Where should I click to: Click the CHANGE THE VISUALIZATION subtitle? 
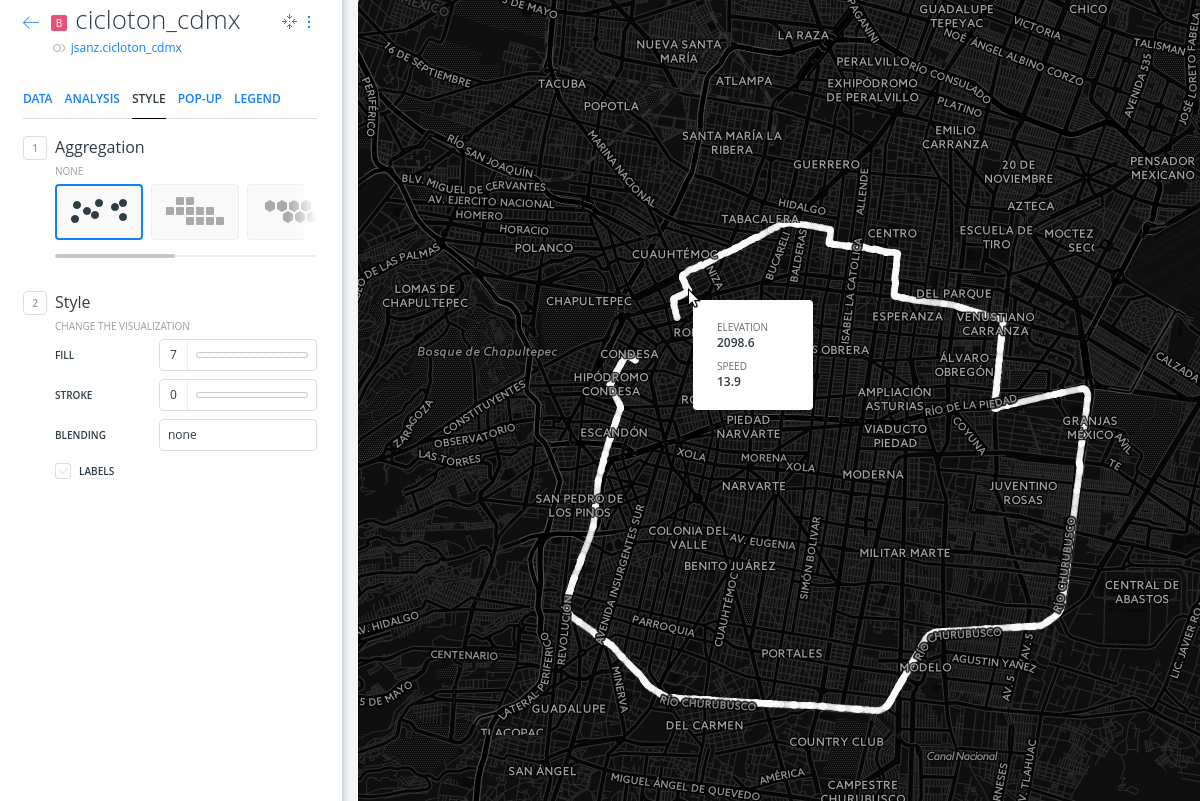122,326
